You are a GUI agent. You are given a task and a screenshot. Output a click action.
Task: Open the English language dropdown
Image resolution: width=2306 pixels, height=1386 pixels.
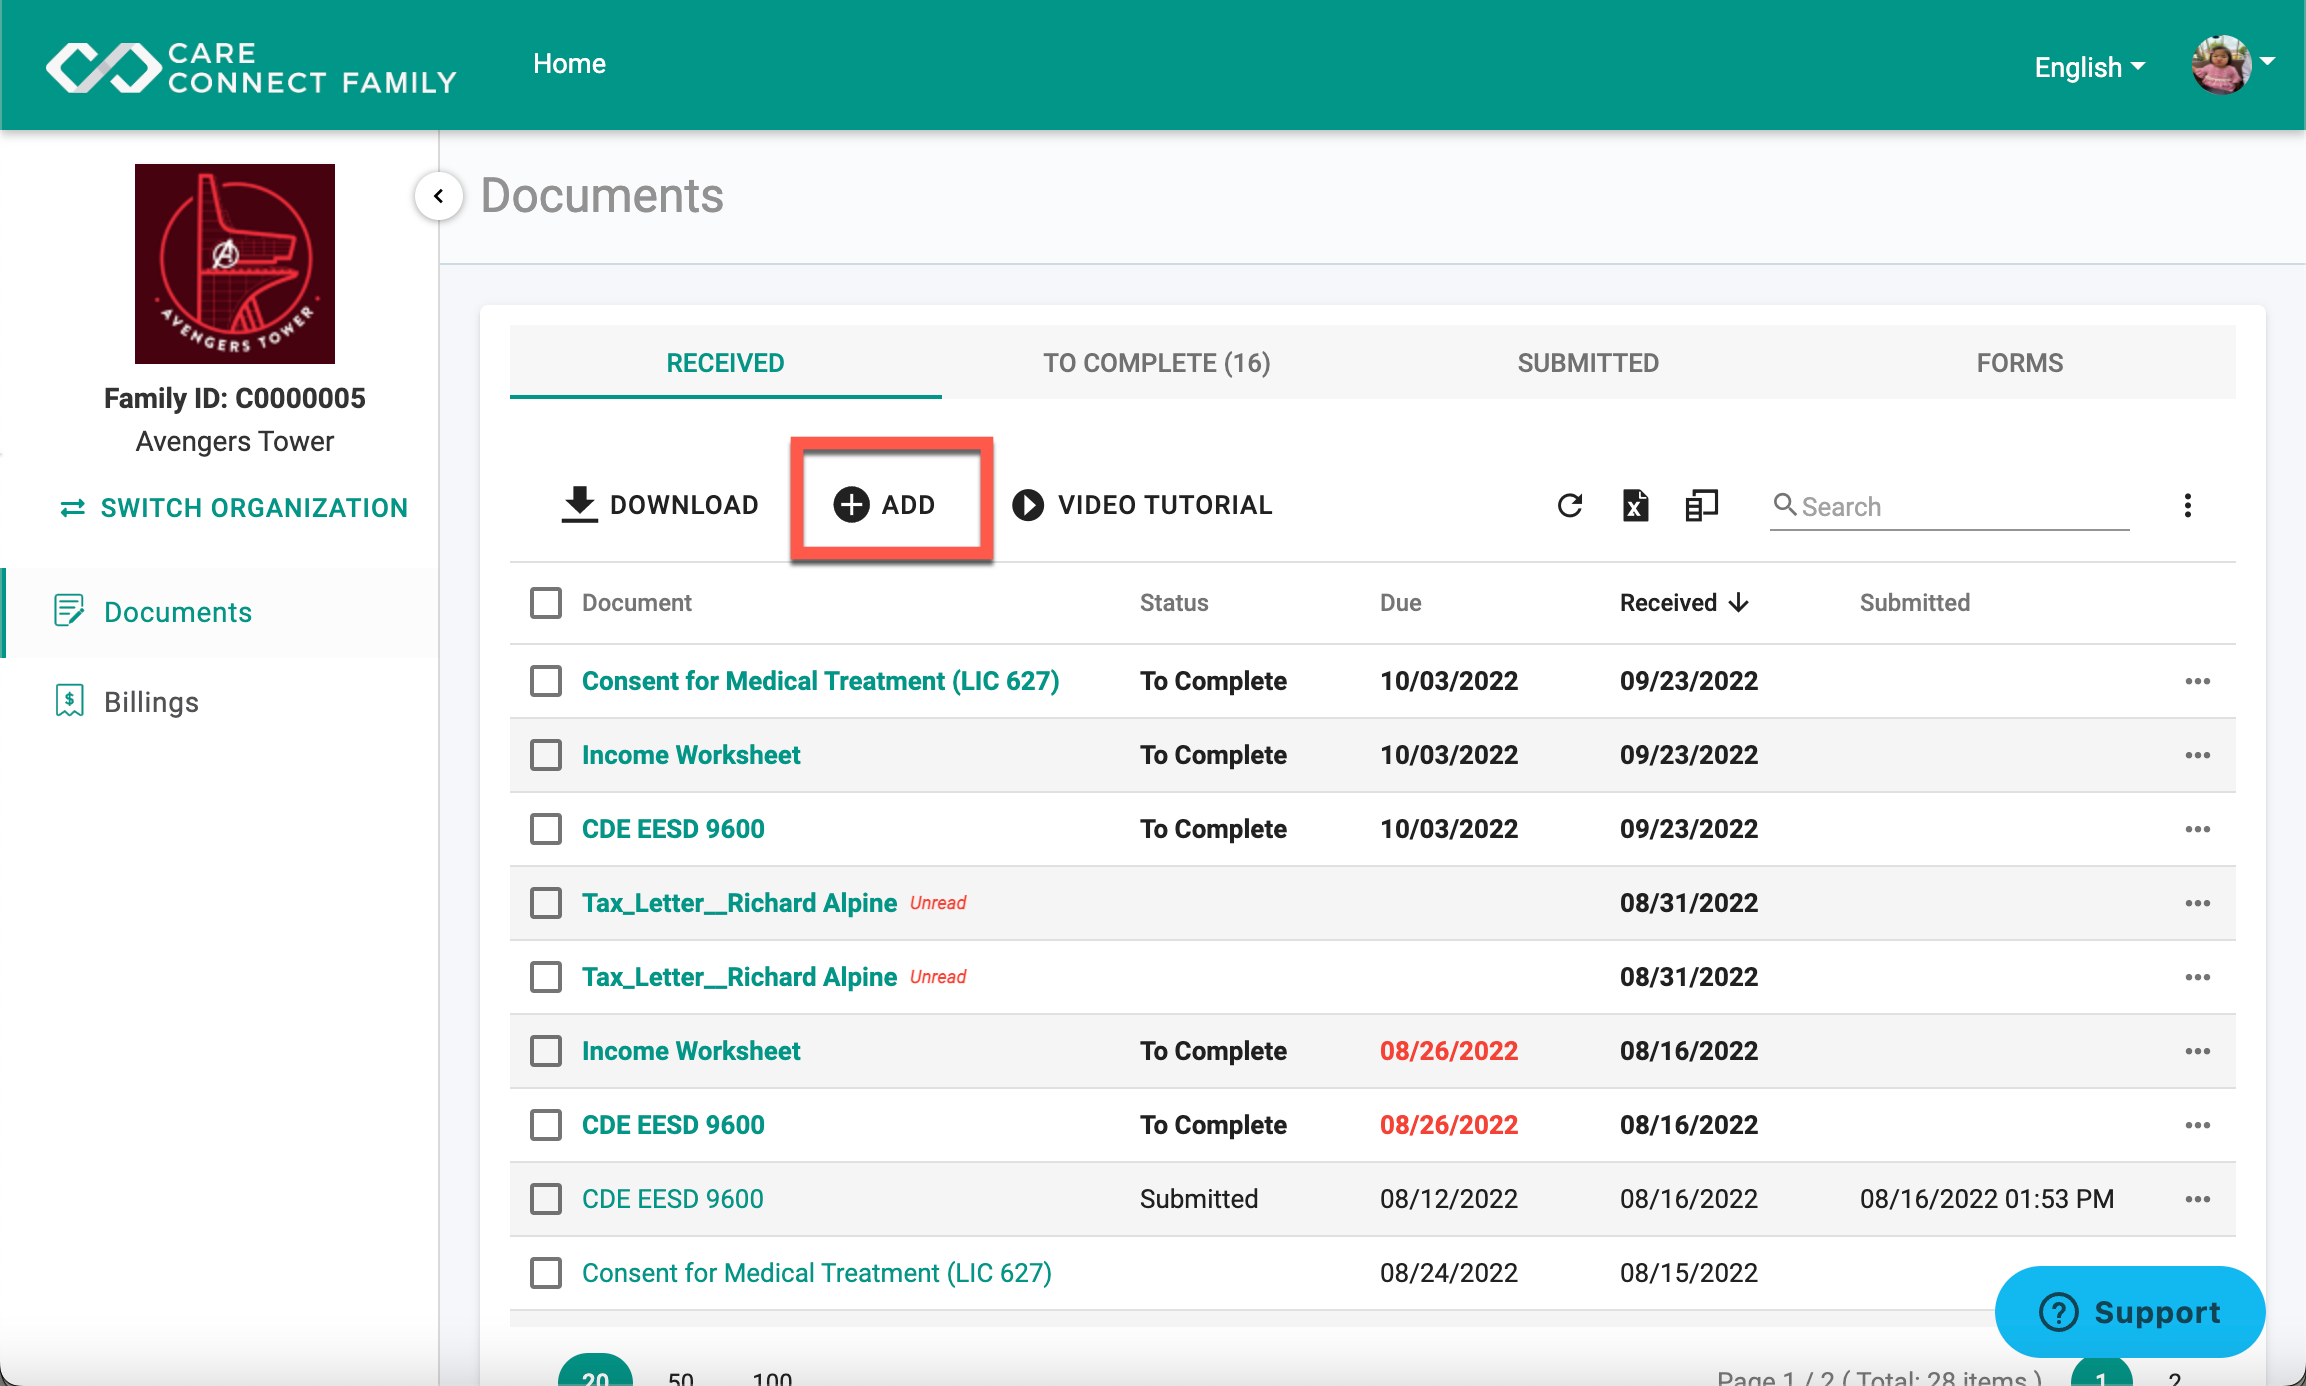point(2090,67)
